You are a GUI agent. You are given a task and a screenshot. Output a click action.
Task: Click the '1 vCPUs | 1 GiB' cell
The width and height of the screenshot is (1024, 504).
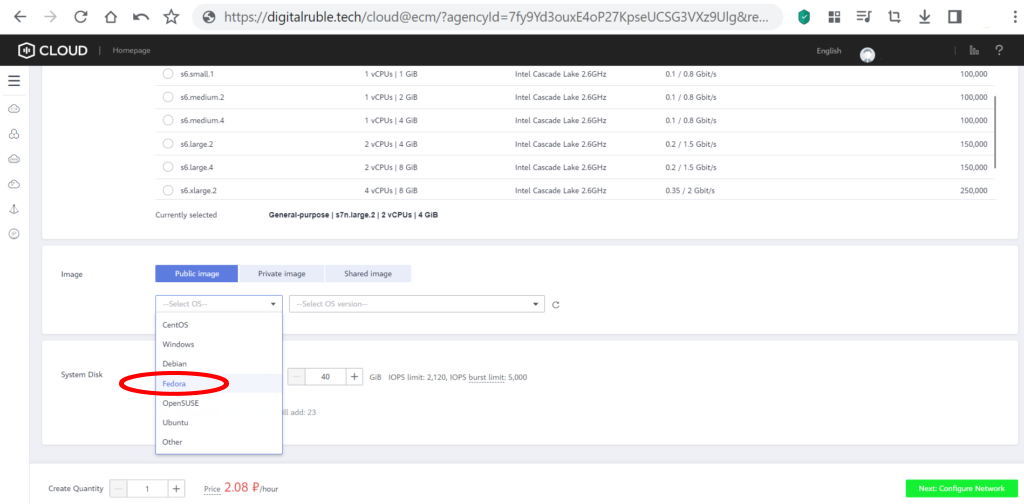[x=391, y=74]
